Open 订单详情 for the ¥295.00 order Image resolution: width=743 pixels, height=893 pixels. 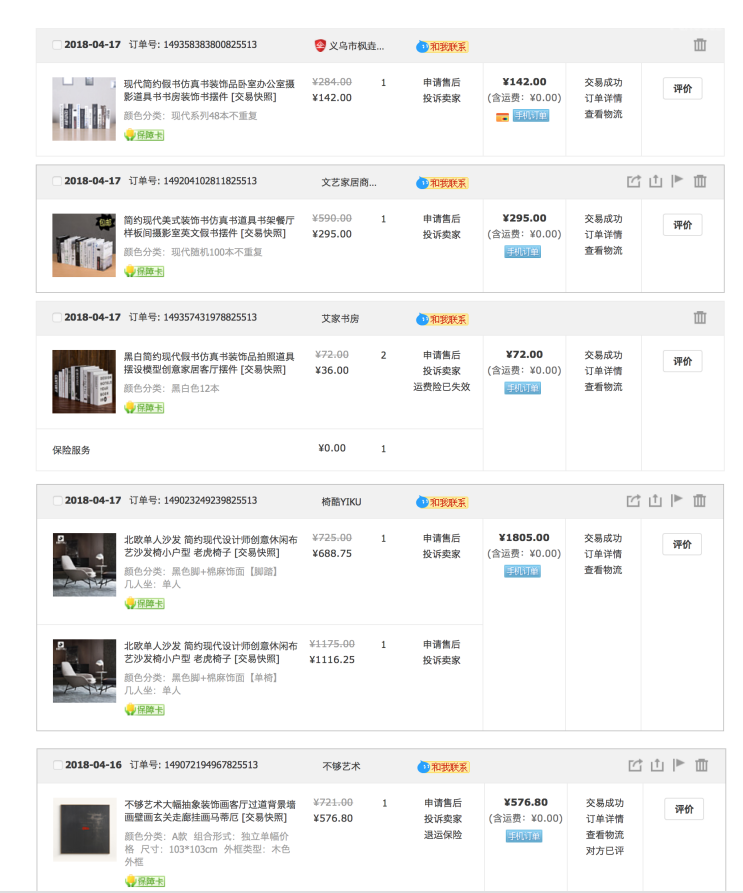pyautogui.click(x=603, y=234)
